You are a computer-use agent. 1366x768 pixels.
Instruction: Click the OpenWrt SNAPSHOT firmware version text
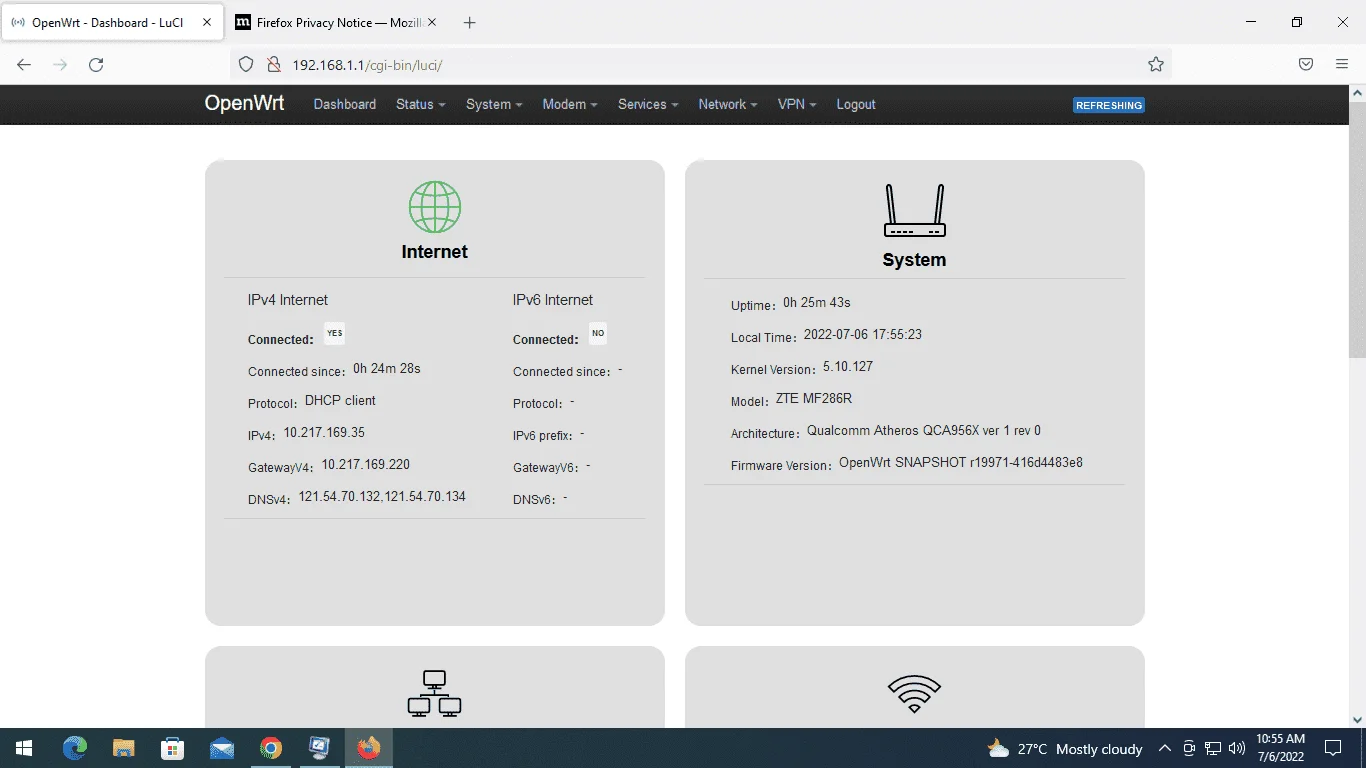(x=961, y=463)
